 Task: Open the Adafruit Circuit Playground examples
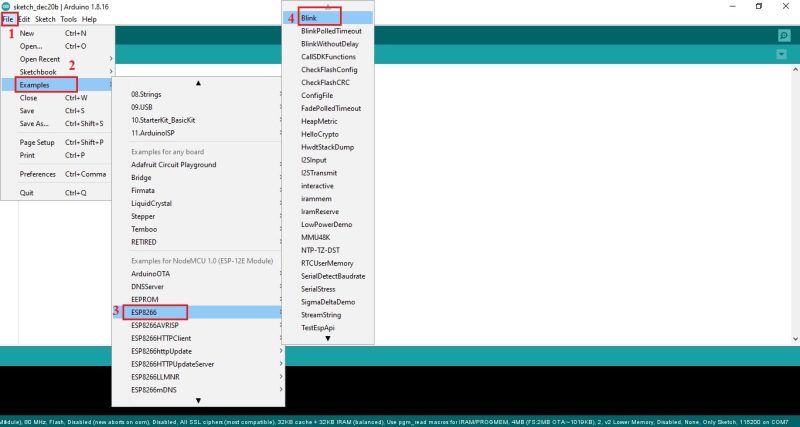click(x=174, y=164)
